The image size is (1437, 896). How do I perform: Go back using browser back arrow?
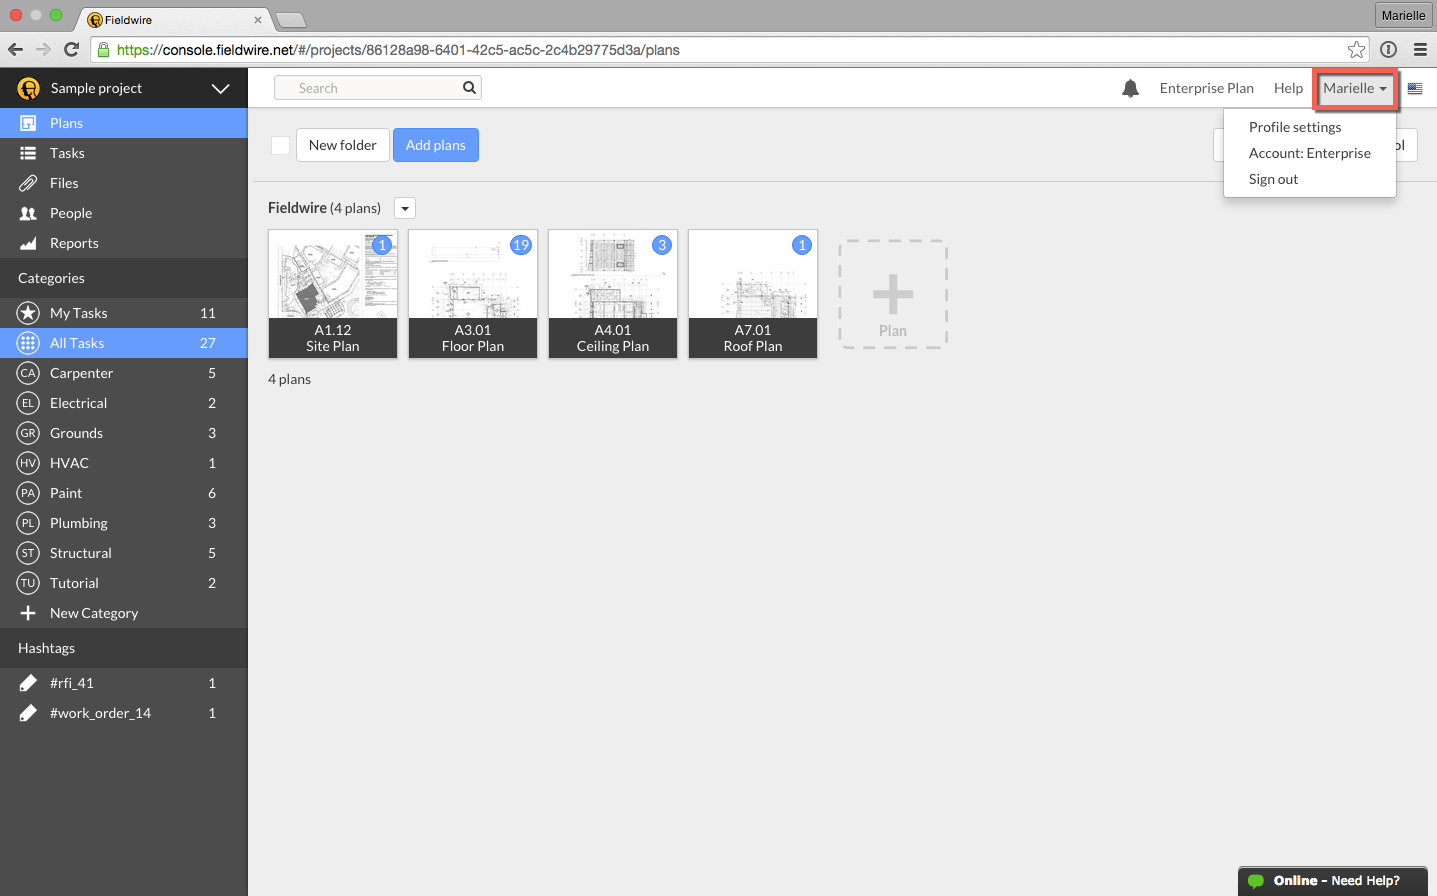coord(15,49)
